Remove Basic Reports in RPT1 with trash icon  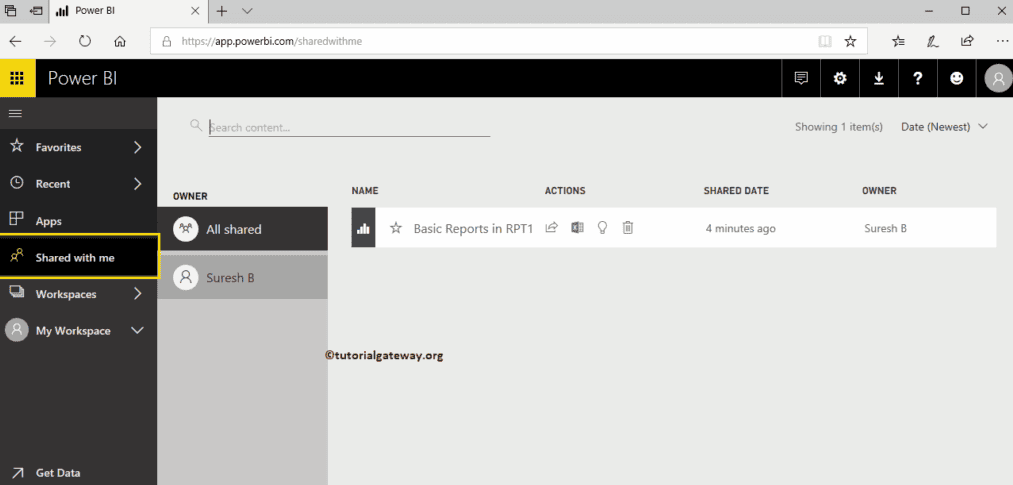[627, 227]
